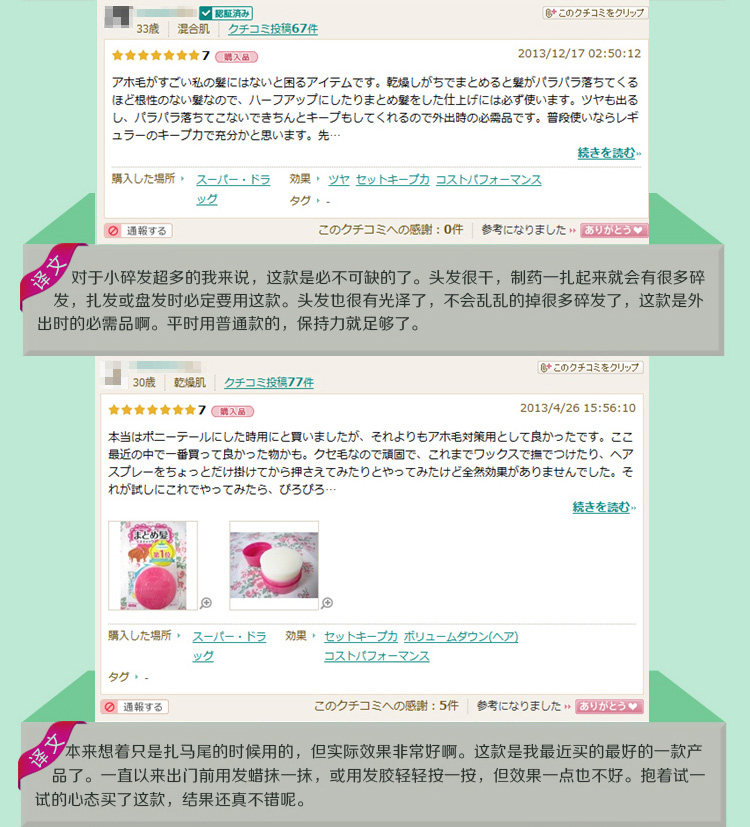Open pink まとめ髪 package thumbnail
The image size is (750, 827).
pyautogui.click(x=153, y=565)
